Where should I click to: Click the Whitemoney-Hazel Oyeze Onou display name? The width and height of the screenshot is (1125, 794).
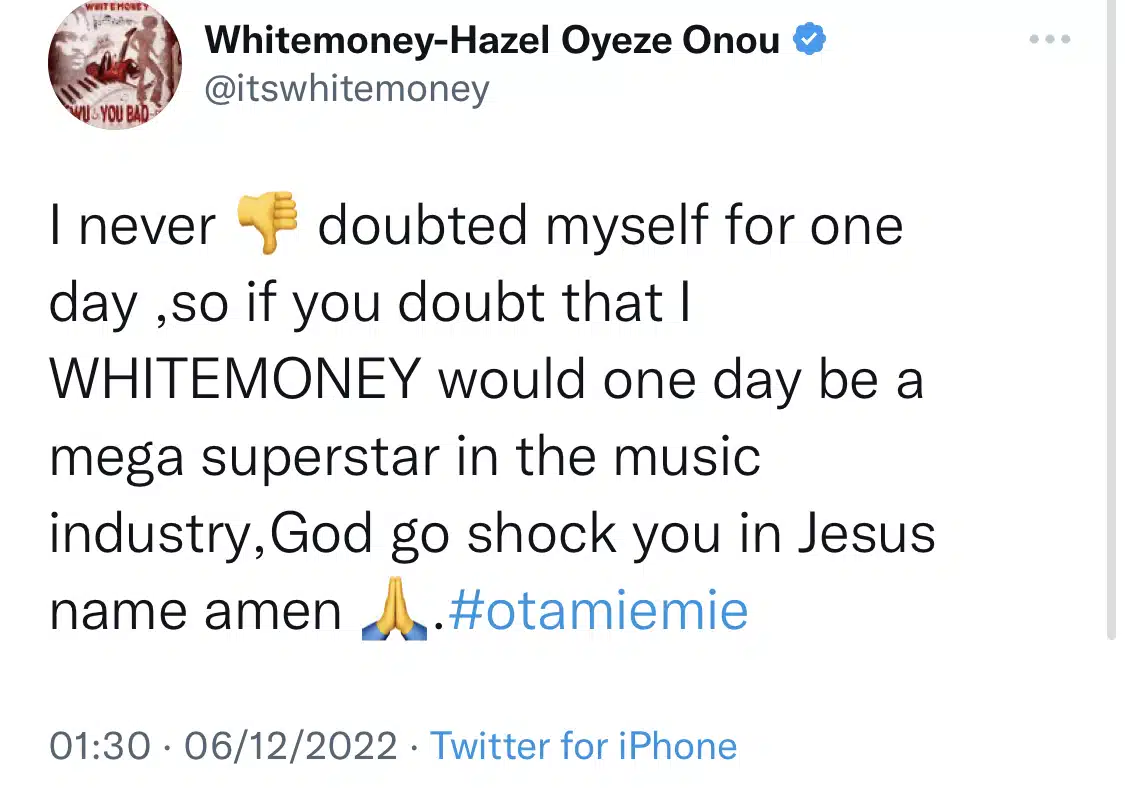click(x=492, y=40)
